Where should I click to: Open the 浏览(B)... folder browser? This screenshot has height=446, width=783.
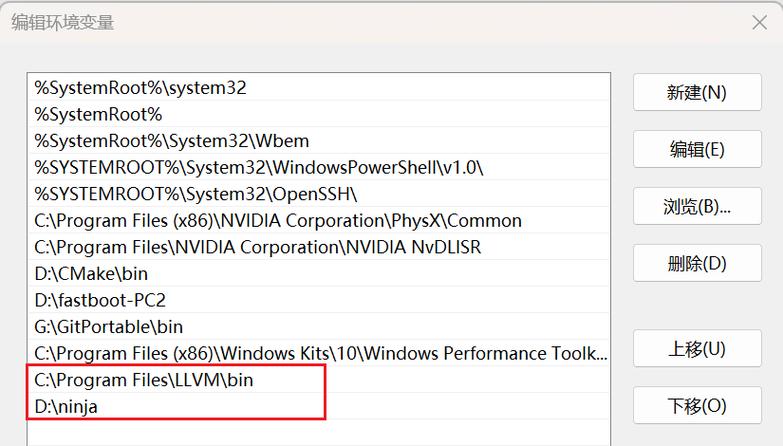[696, 207]
